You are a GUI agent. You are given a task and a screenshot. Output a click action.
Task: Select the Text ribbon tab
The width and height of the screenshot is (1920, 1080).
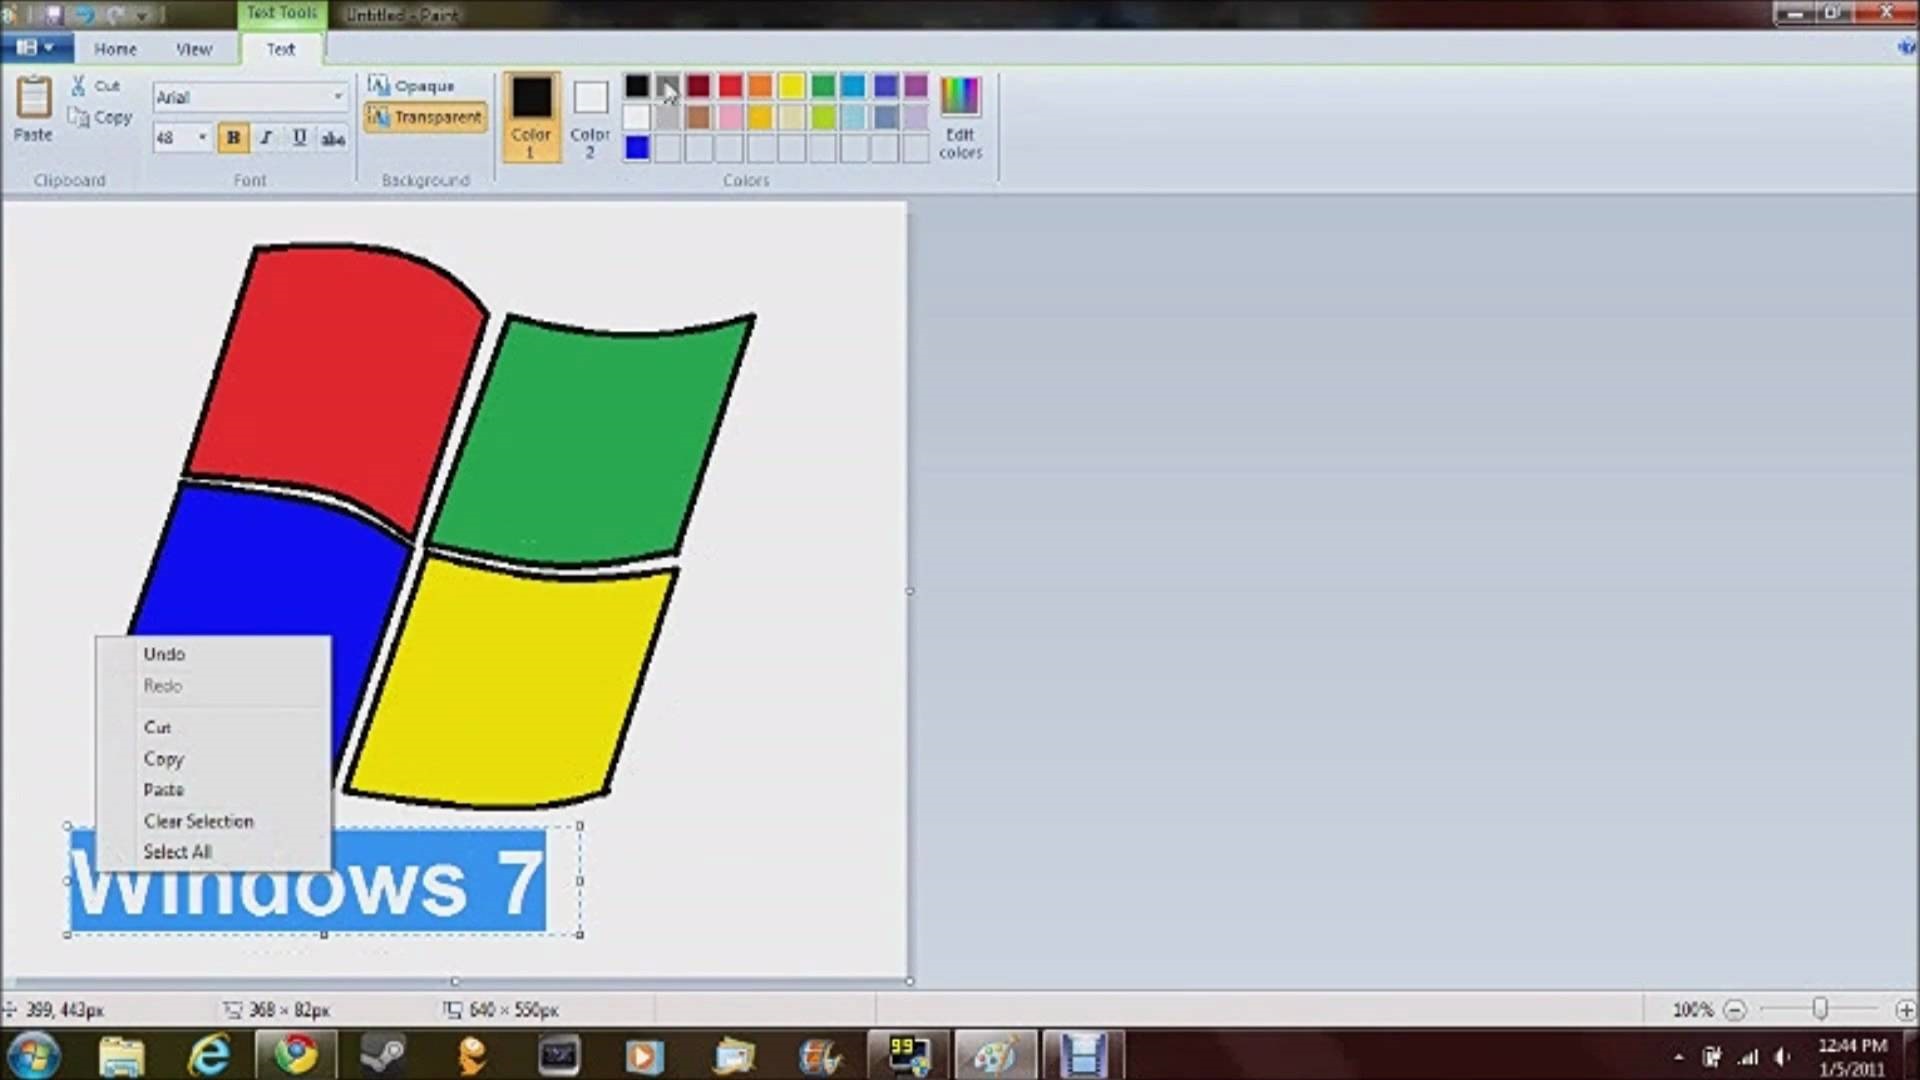coord(280,49)
